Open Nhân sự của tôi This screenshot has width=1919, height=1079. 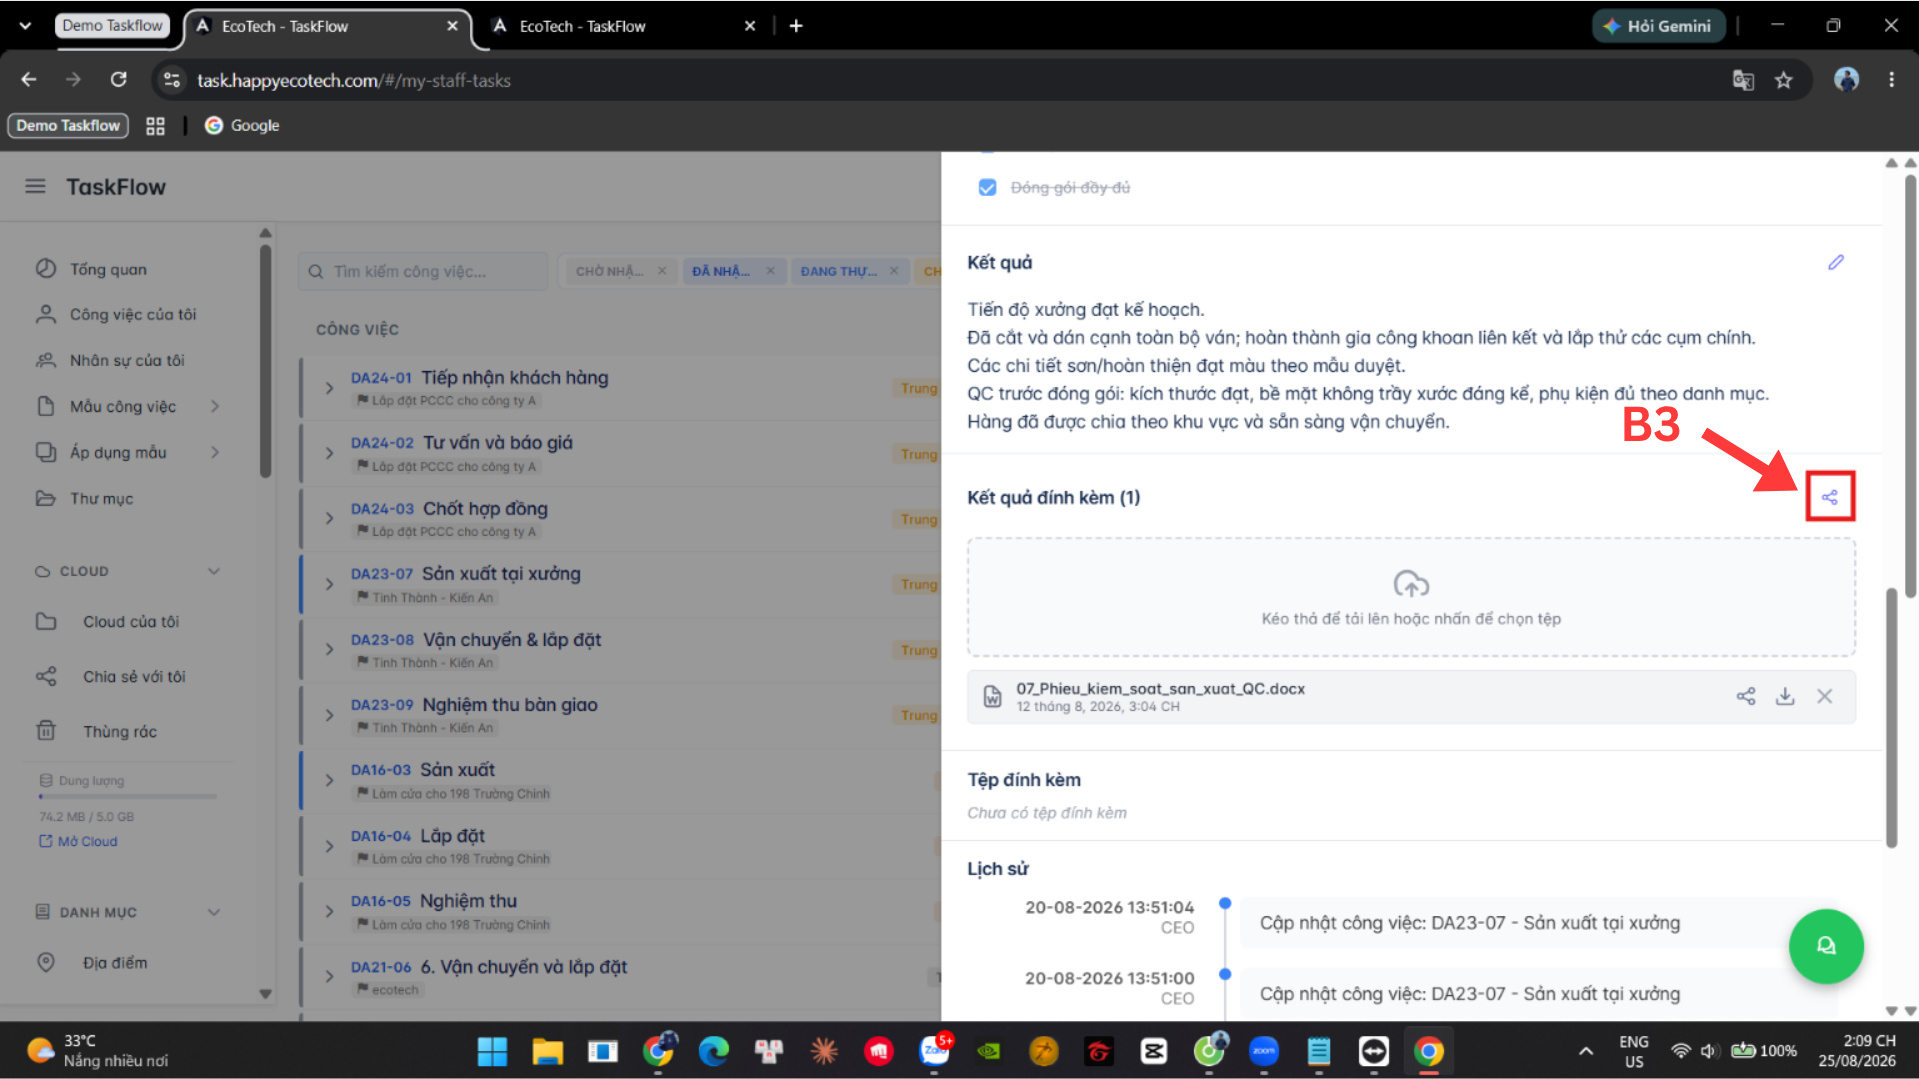tap(127, 360)
